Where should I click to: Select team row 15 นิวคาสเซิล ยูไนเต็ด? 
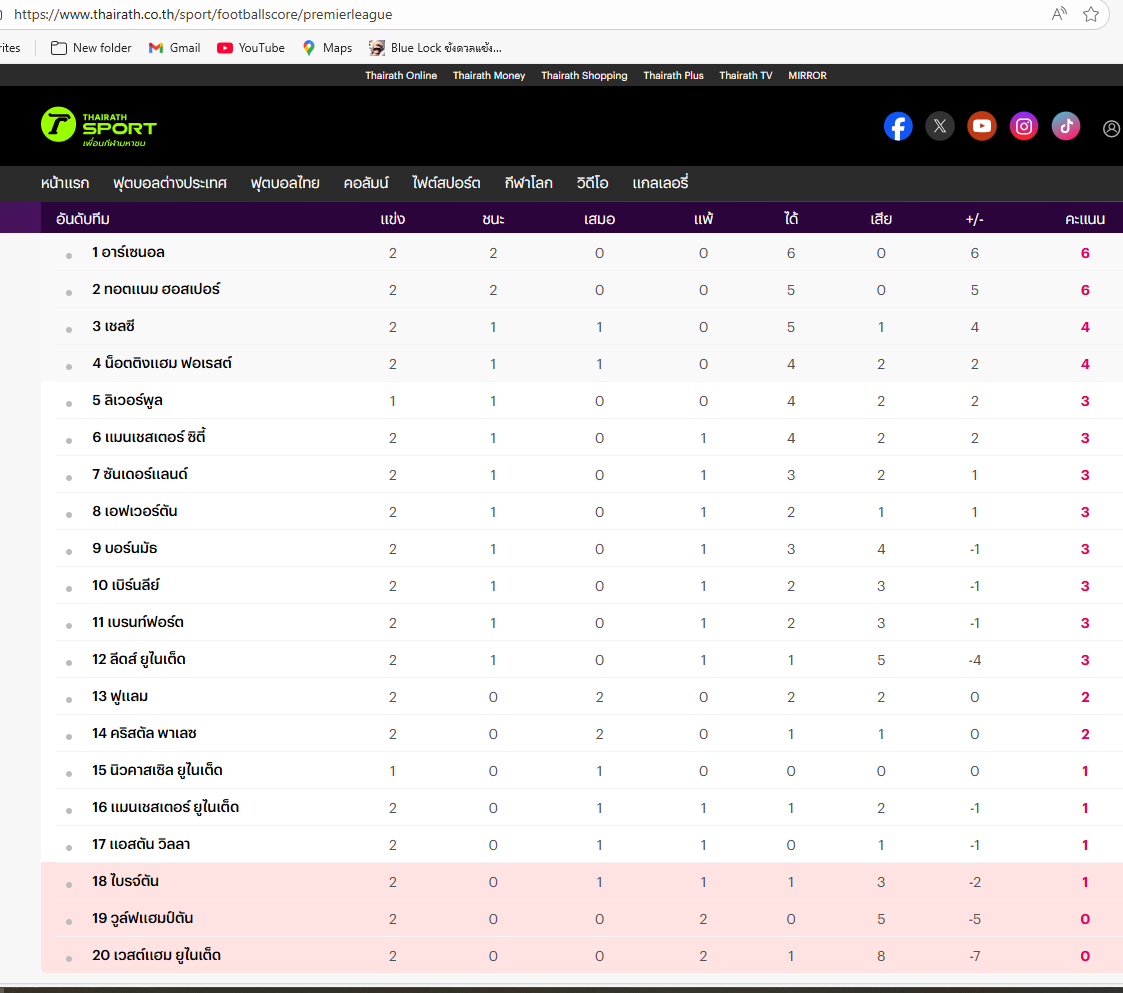[582, 771]
